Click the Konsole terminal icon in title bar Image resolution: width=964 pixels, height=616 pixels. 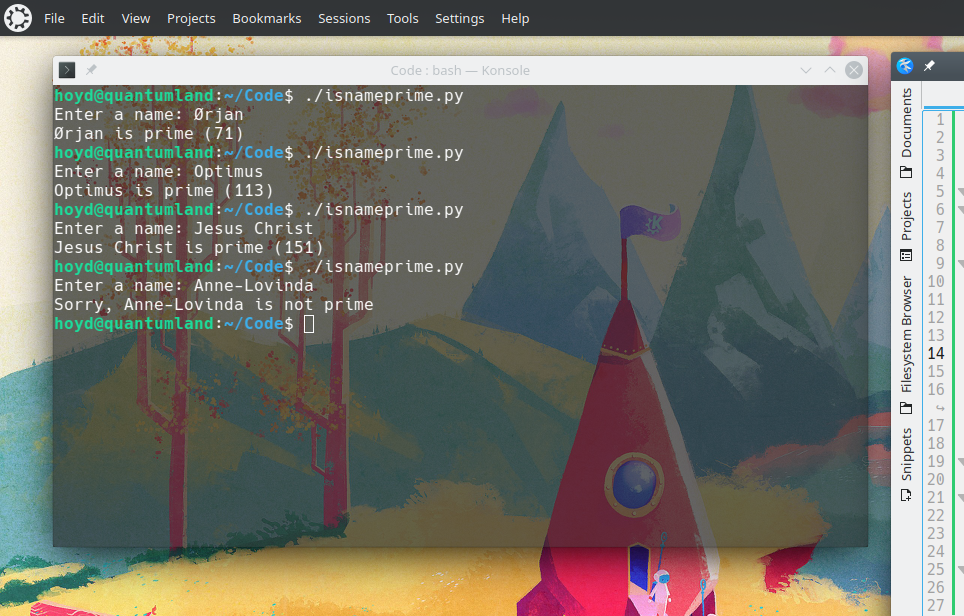click(67, 70)
